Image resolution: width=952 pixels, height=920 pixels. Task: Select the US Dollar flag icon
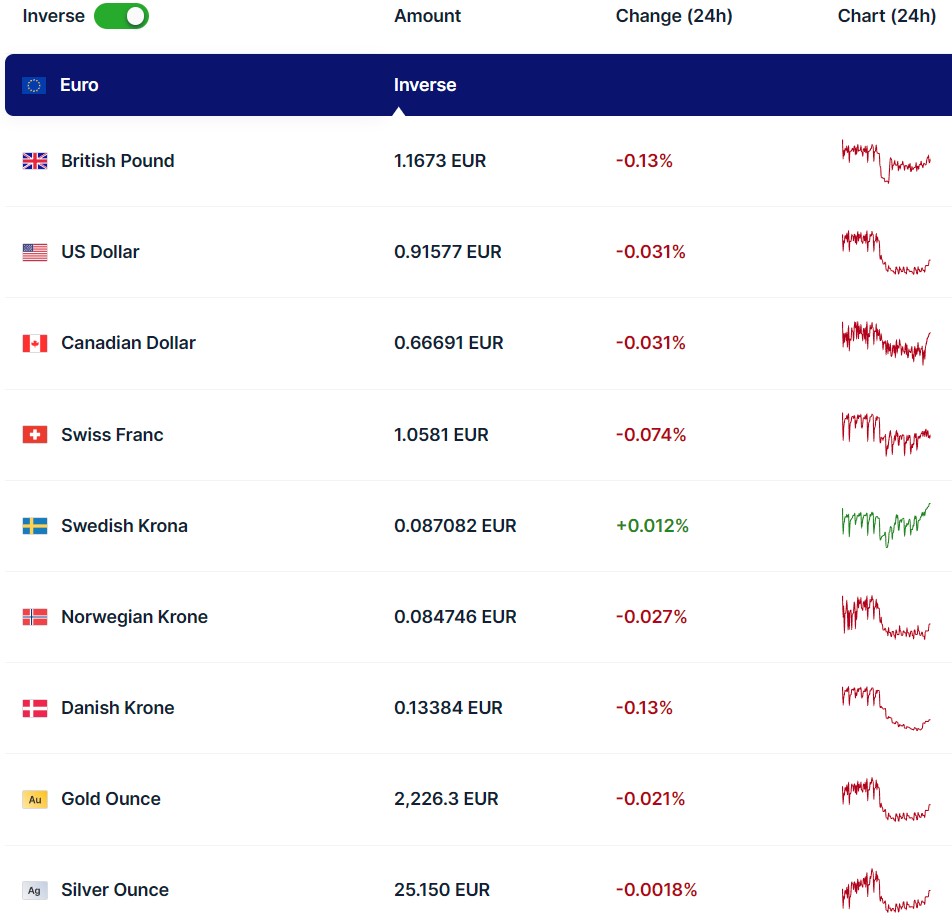(x=35, y=252)
